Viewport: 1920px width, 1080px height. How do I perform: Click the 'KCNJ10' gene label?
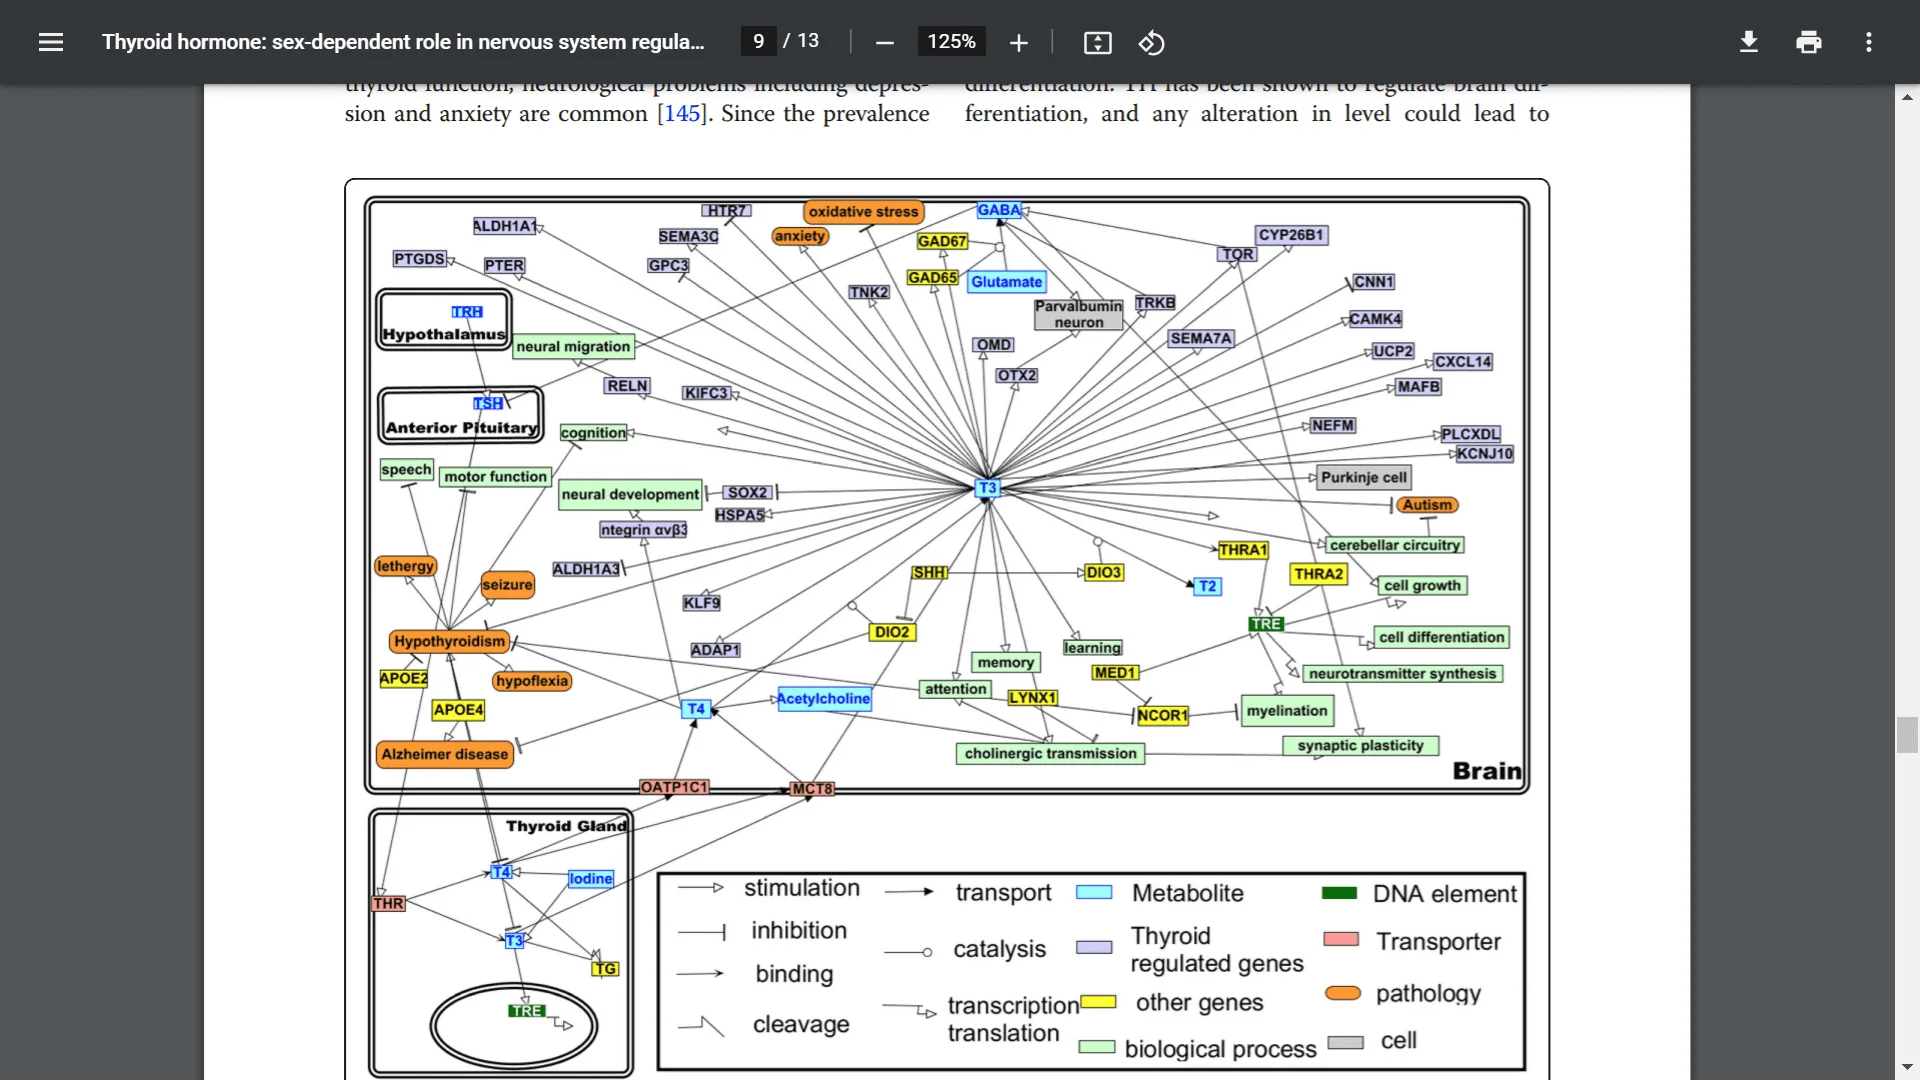coord(1485,454)
